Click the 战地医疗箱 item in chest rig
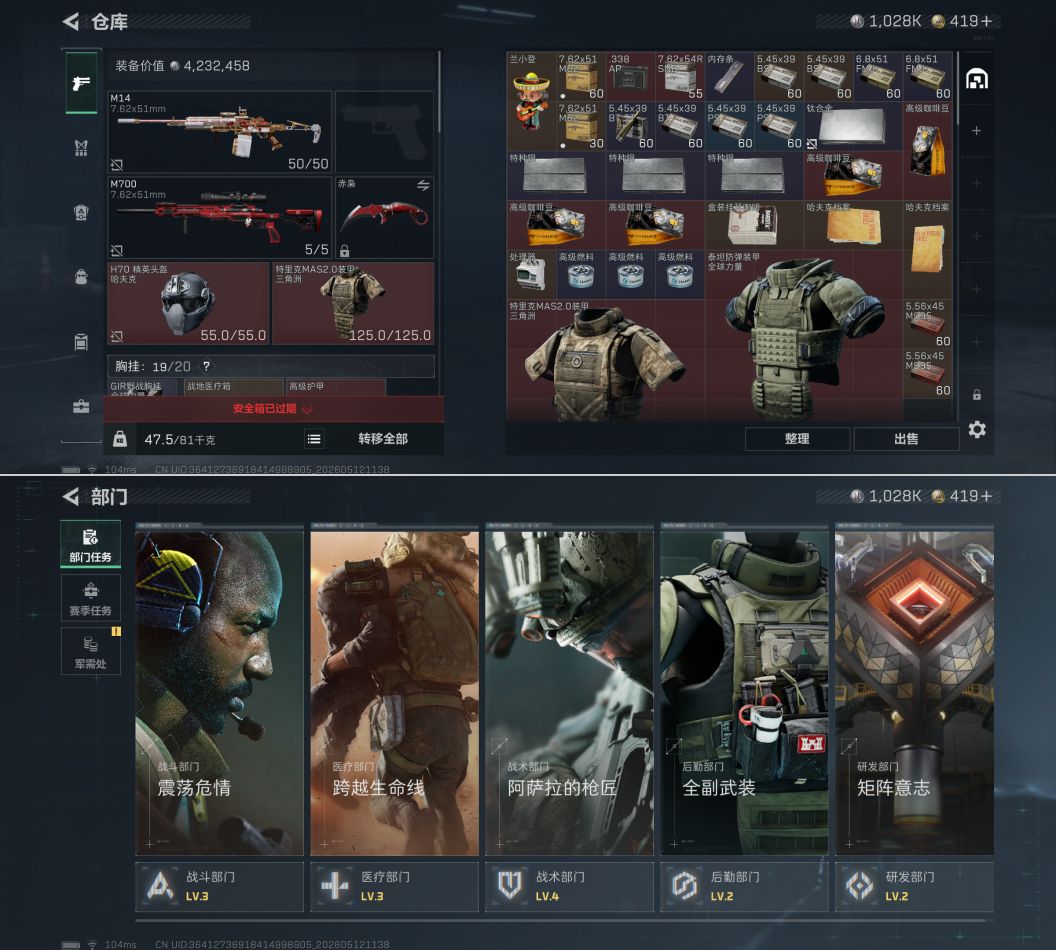This screenshot has height=950, width=1056. [x=234, y=386]
